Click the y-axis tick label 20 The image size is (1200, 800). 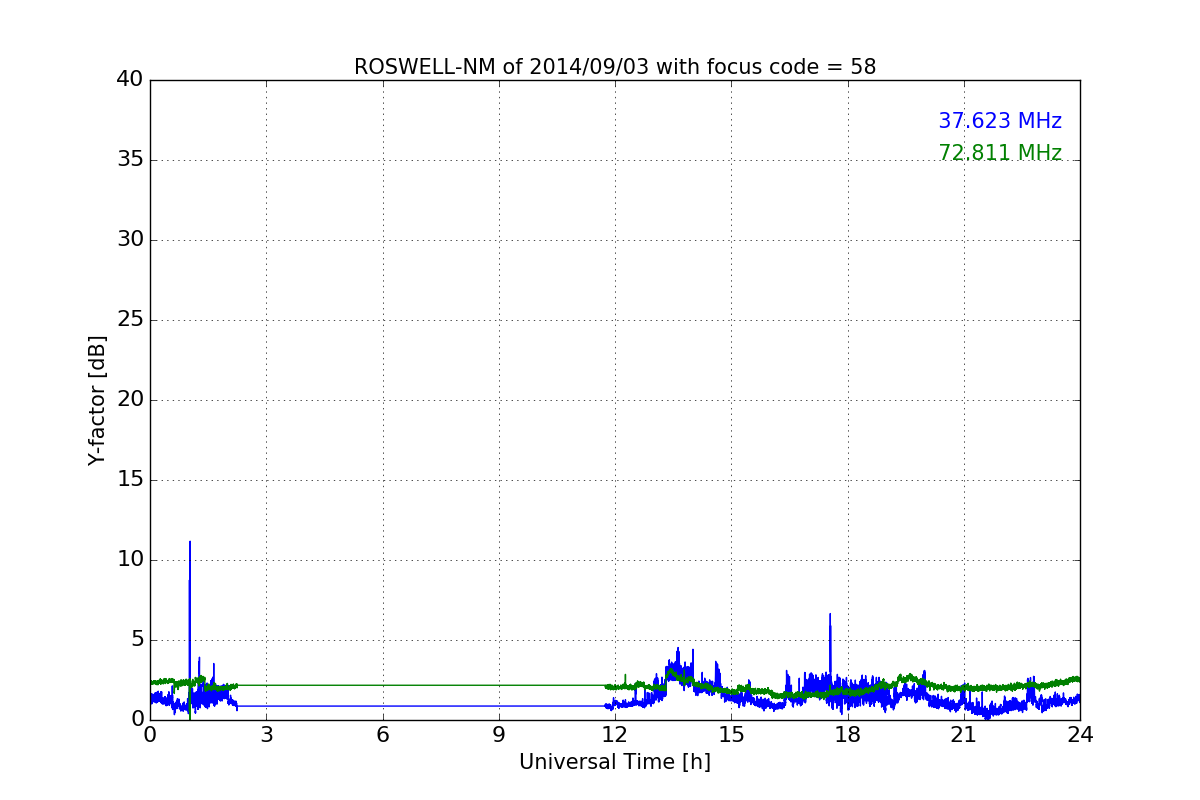129,400
